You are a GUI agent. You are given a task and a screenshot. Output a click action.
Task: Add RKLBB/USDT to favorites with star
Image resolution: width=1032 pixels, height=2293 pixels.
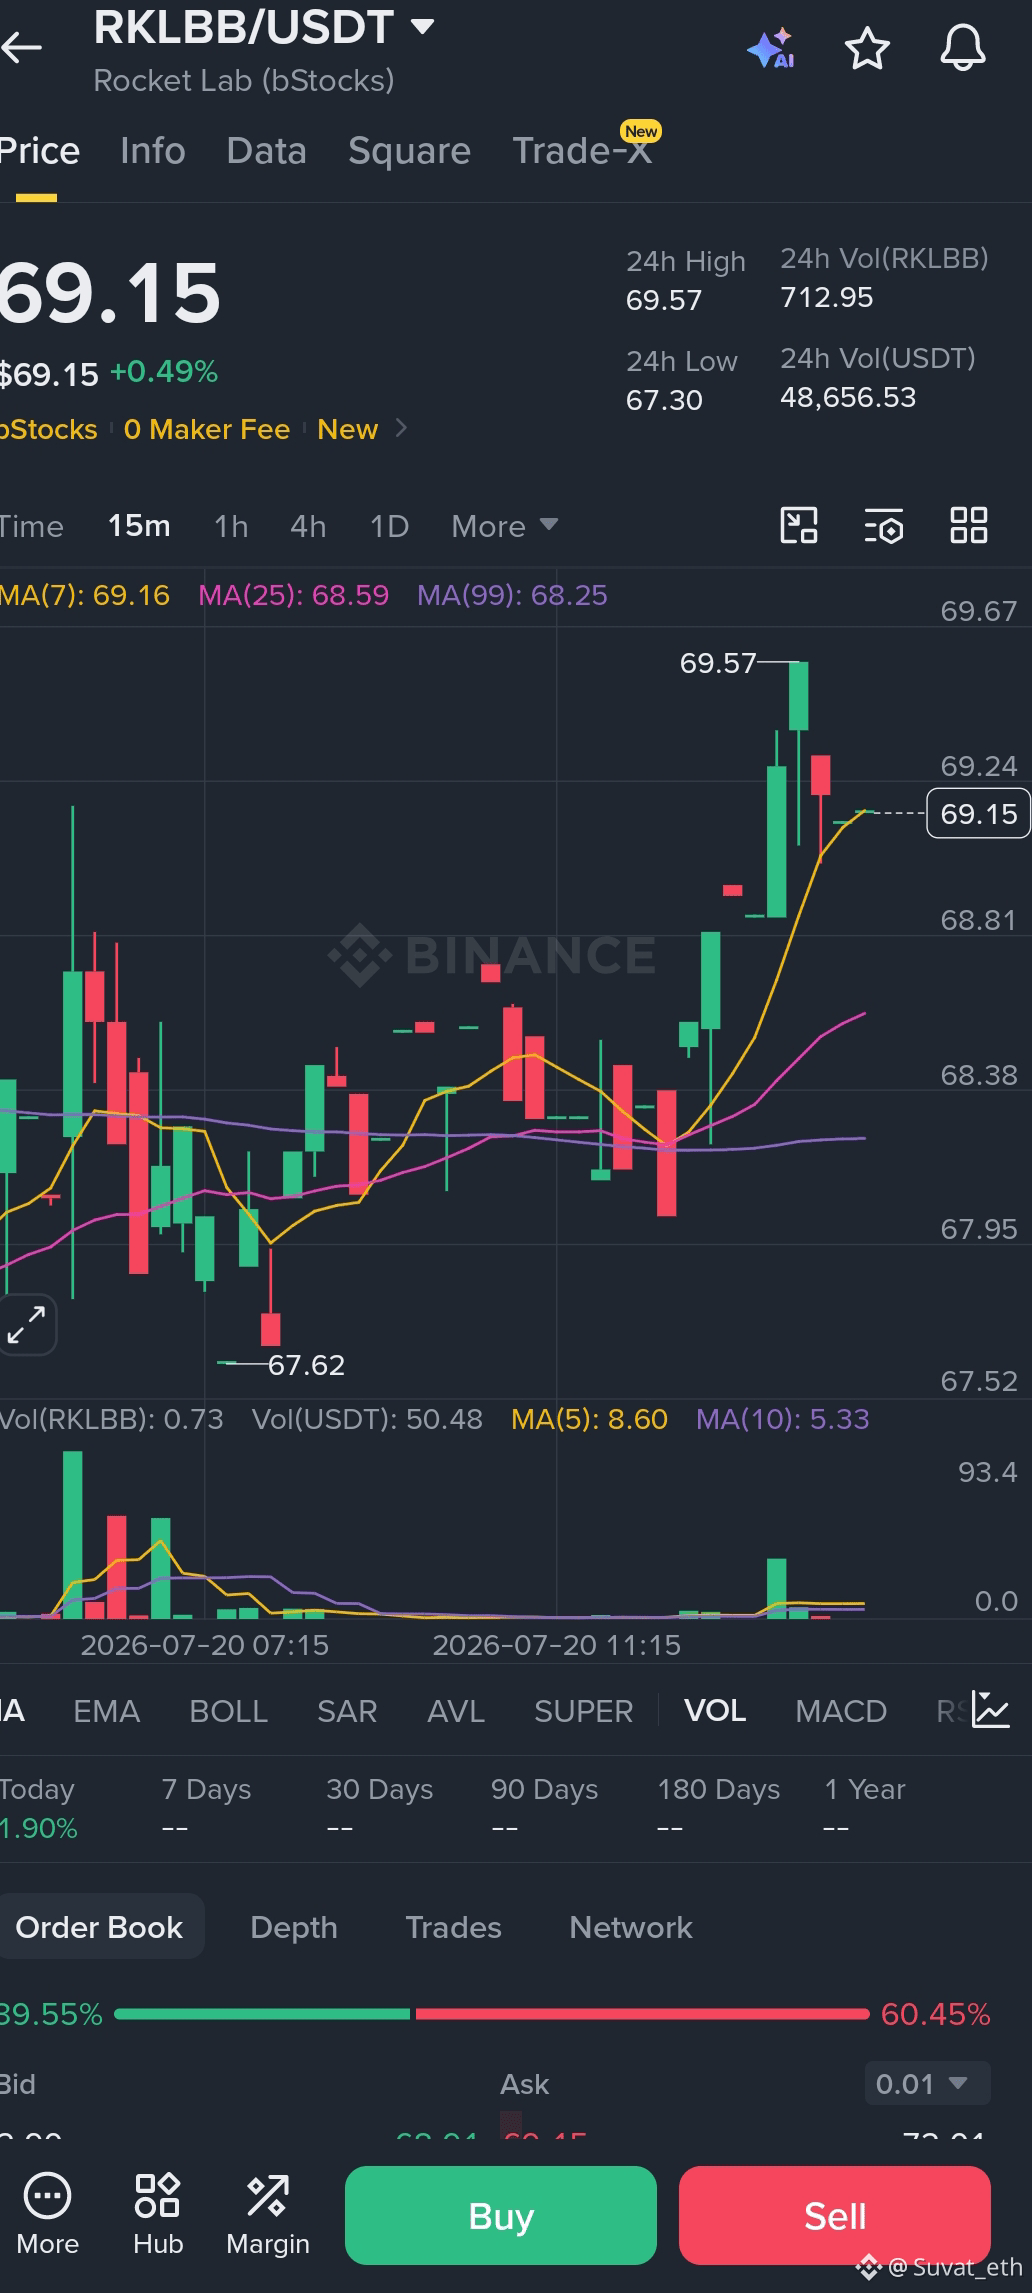tap(867, 48)
